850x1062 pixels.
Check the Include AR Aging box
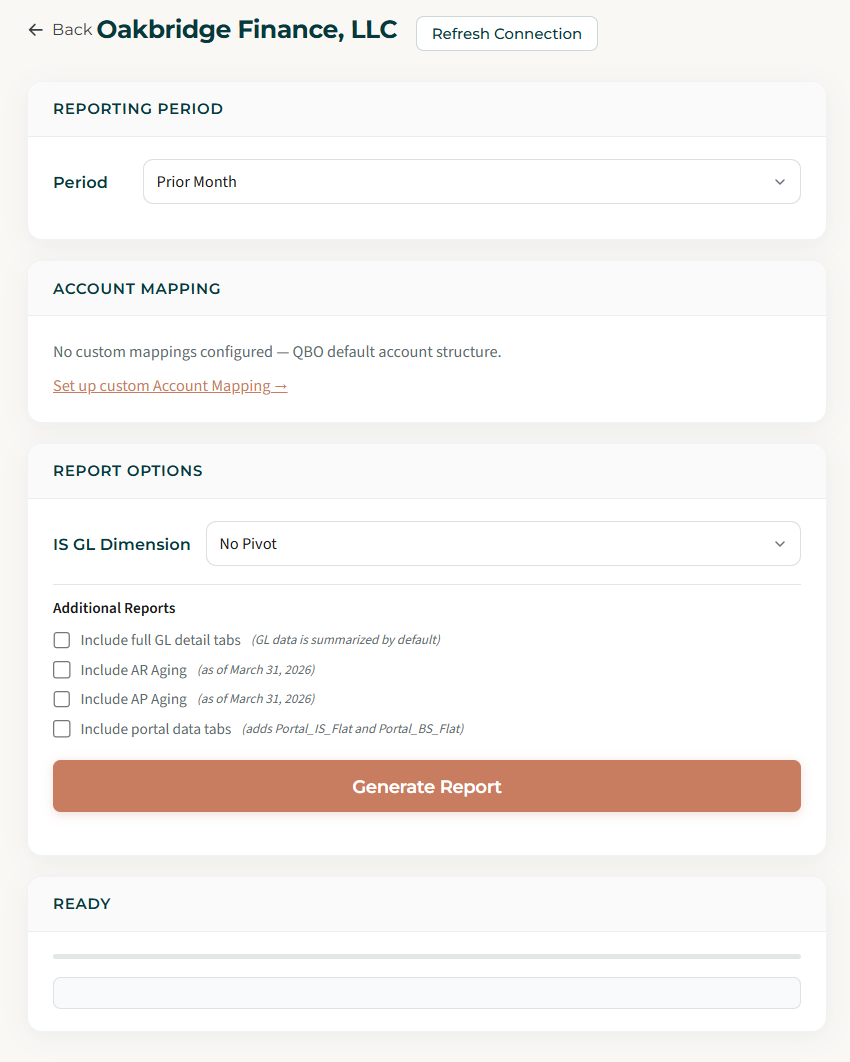tap(62, 670)
